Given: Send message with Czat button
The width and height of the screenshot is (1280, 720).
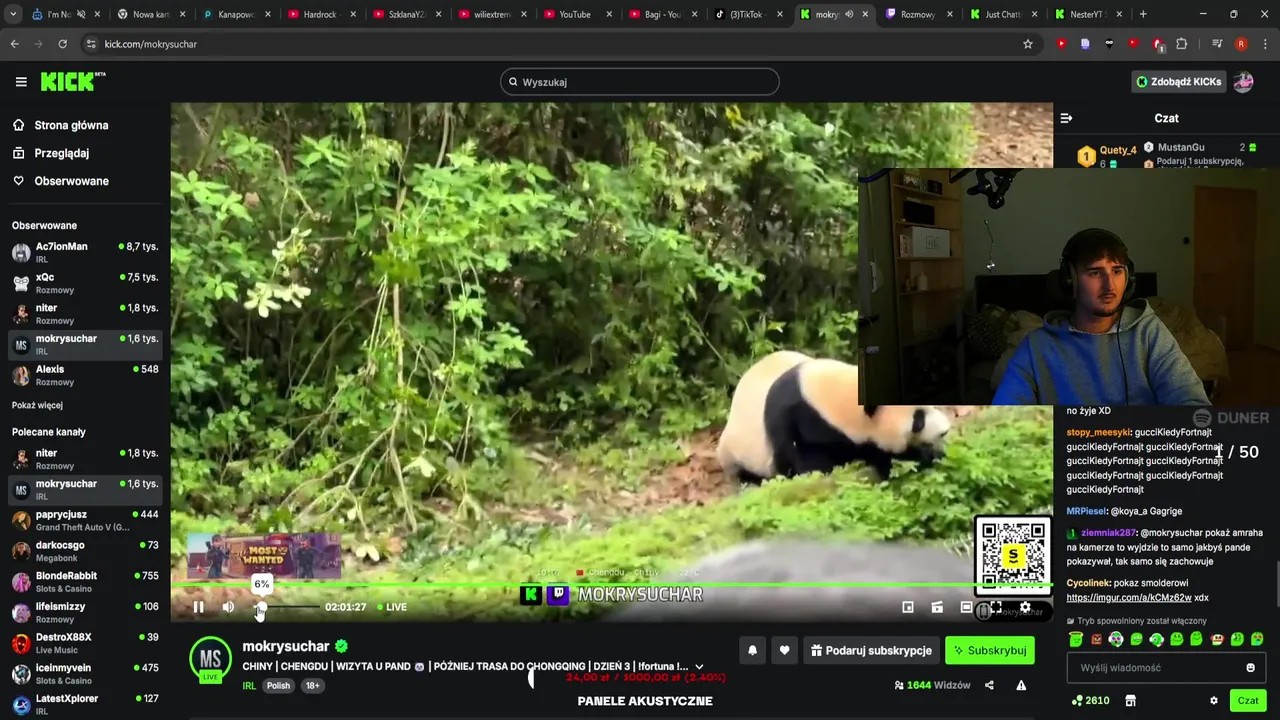Looking at the screenshot, I should (1248, 701).
